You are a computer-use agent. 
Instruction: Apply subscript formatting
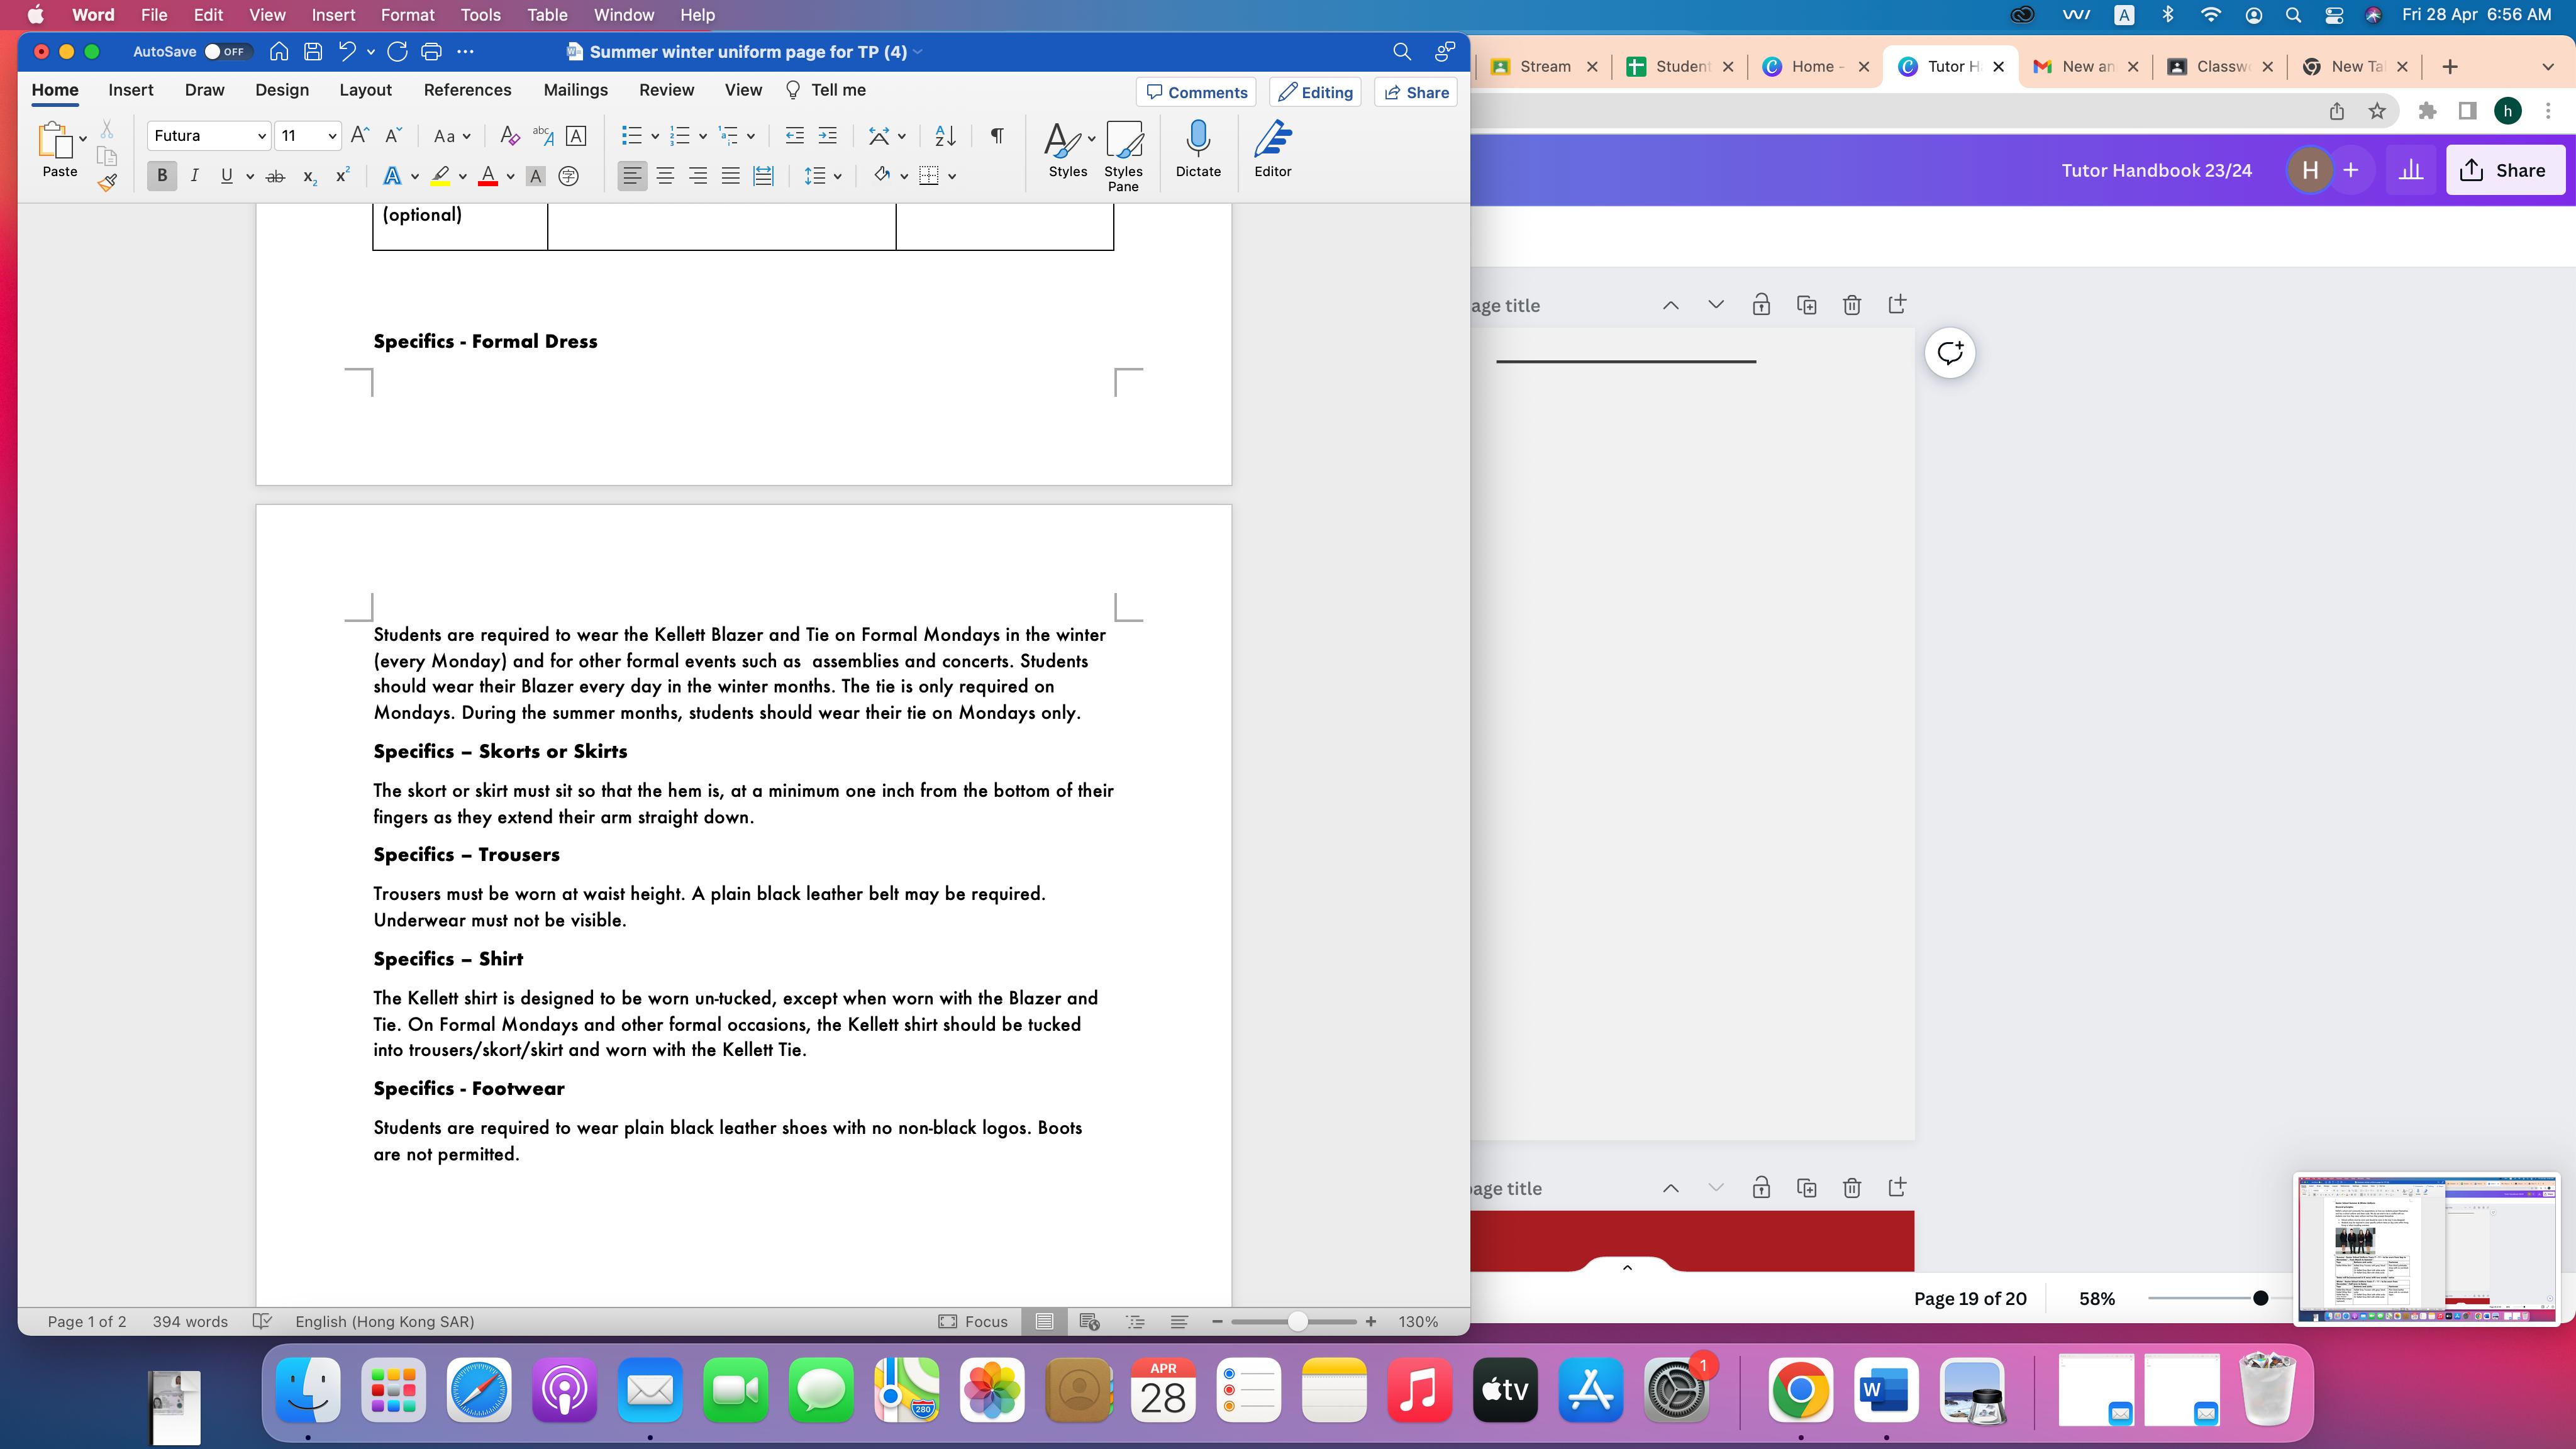[x=310, y=176]
